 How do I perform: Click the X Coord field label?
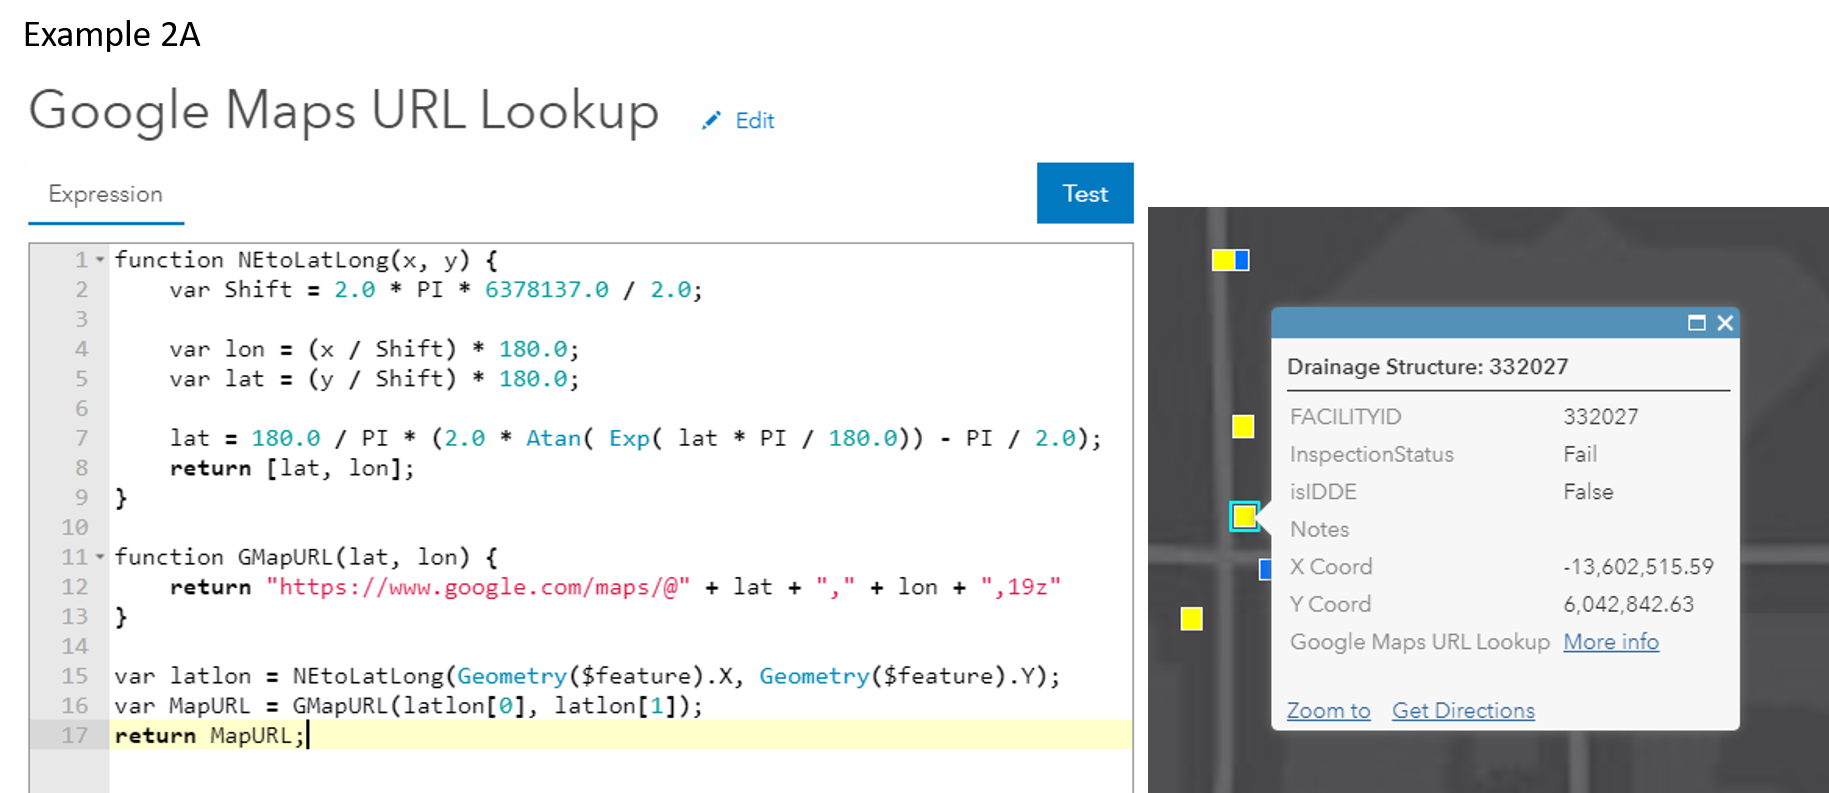pyautogui.click(x=1331, y=567)
